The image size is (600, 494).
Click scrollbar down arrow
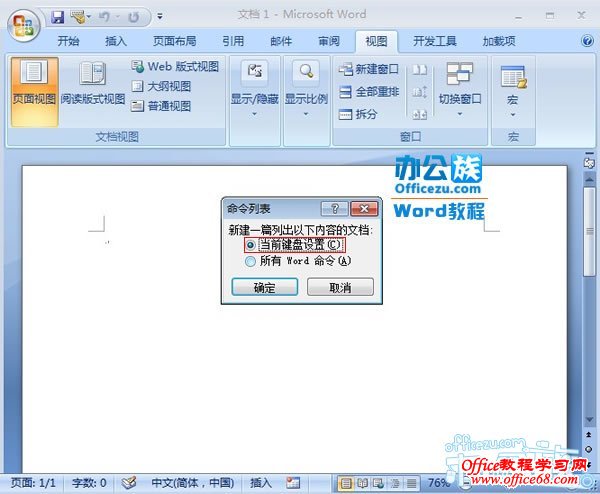[x=589, y=420]
